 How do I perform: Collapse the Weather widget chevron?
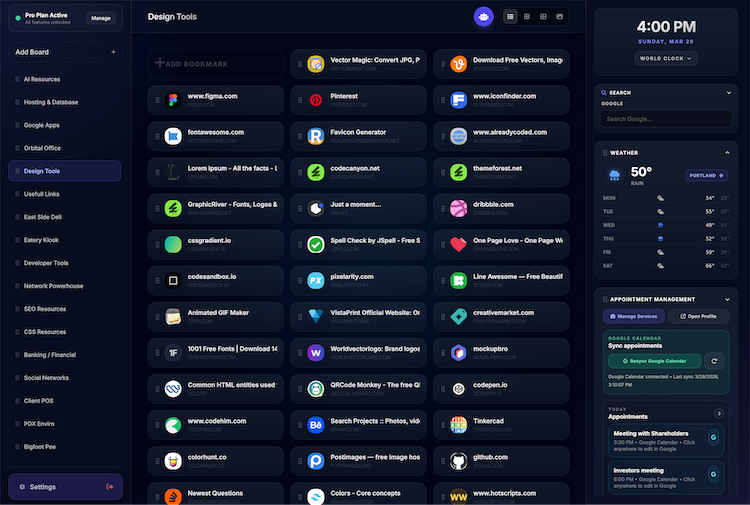click(727, 153)
